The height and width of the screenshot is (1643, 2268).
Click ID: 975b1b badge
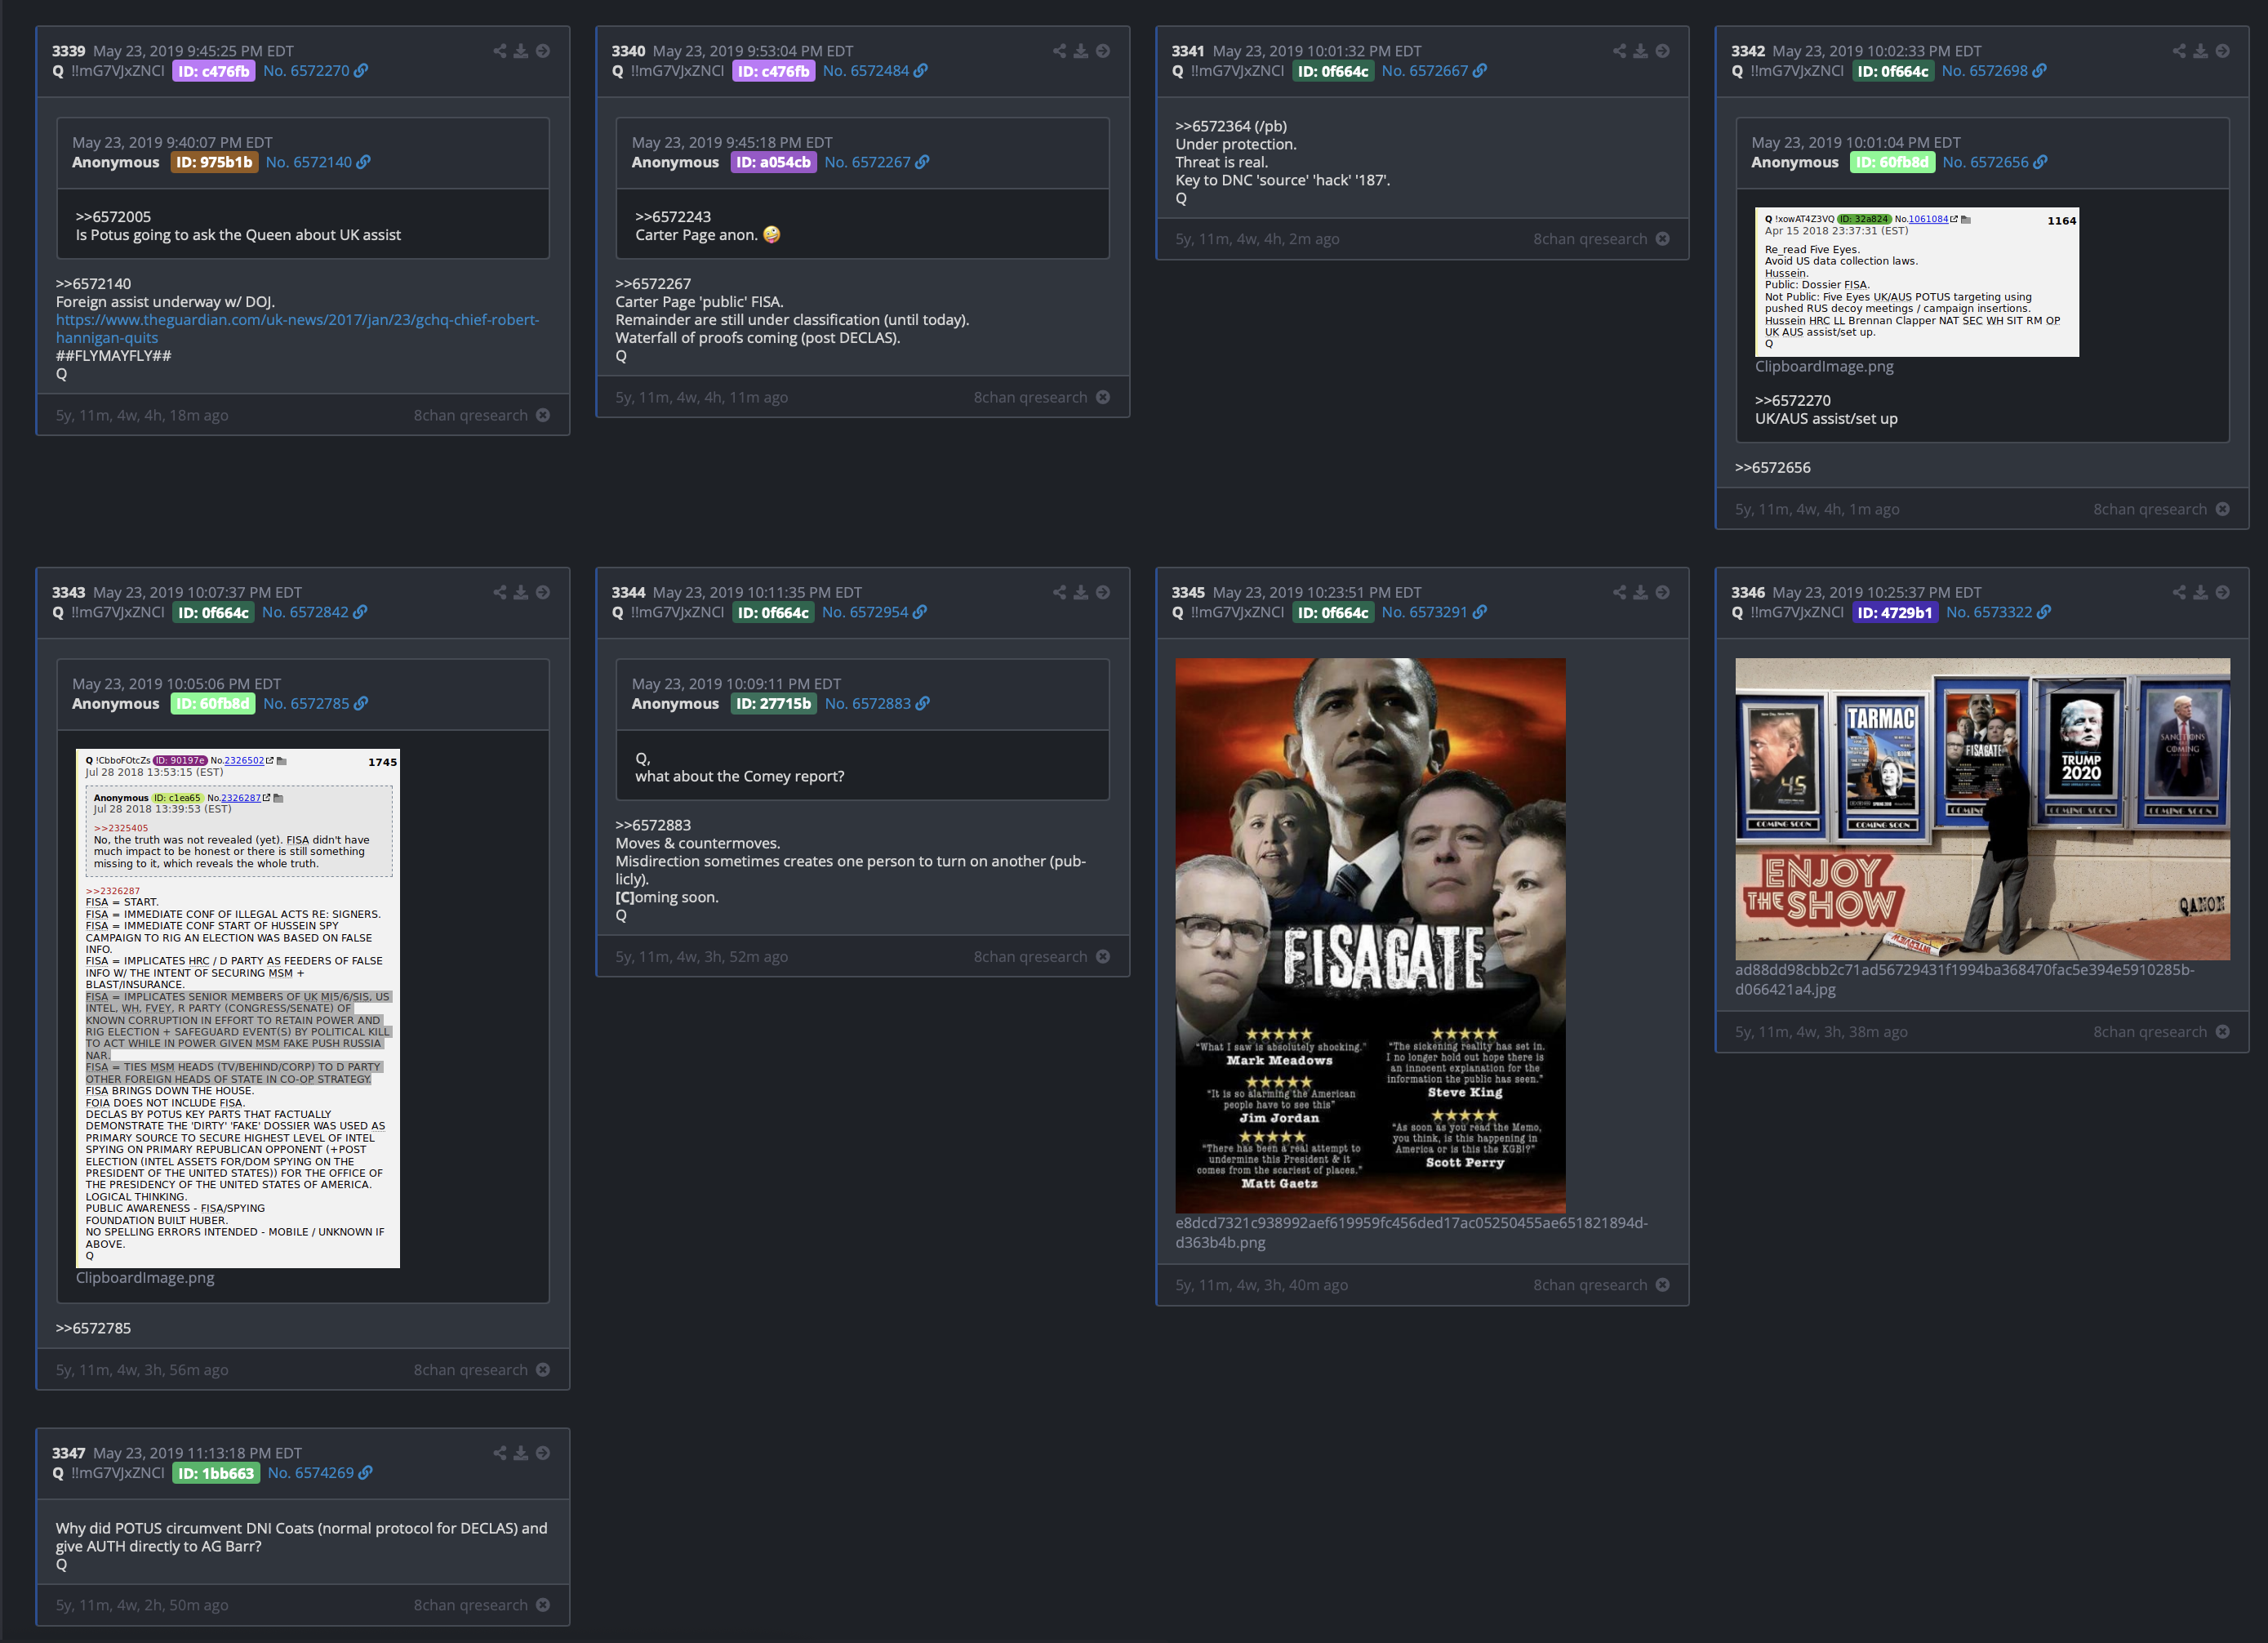coord(215,162)
